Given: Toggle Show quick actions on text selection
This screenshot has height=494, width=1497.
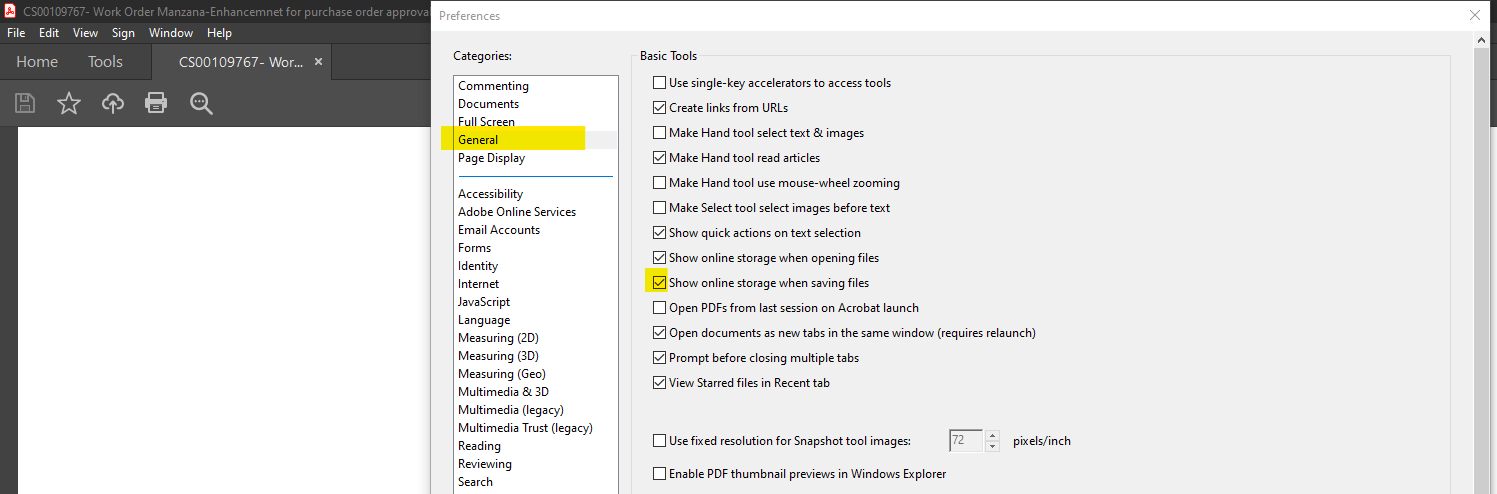Looking at the screenshot, I should (x=659, y=233).
